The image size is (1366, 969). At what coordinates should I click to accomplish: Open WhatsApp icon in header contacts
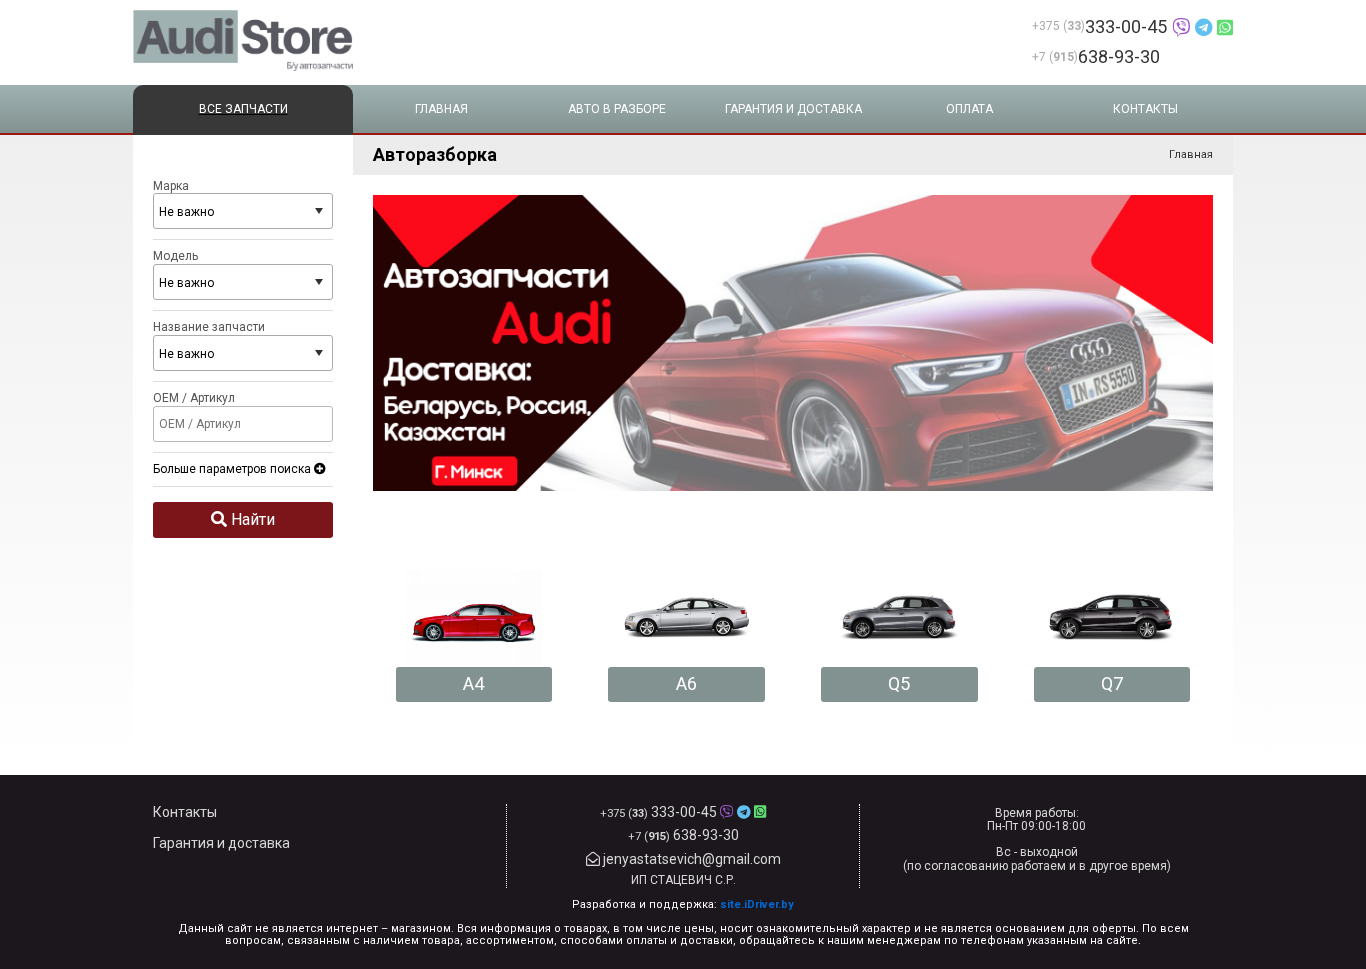(x=1225, y=27)
